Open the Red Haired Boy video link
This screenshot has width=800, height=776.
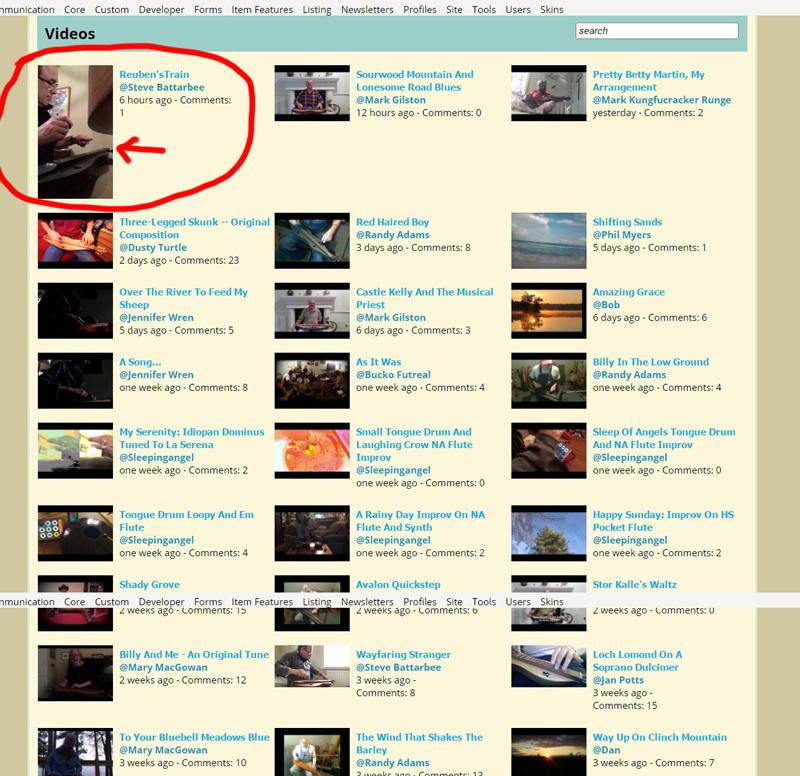392,222
